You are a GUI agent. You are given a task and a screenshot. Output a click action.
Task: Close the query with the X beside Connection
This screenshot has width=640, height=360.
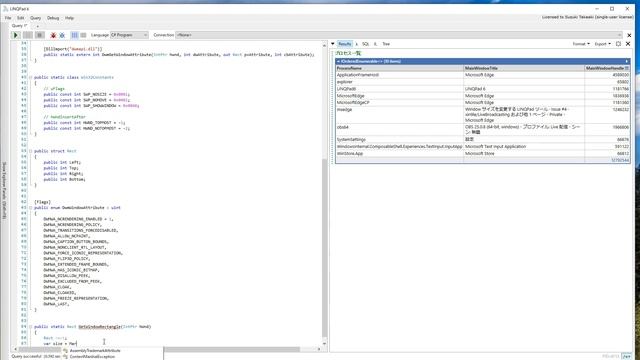(629, 36)
